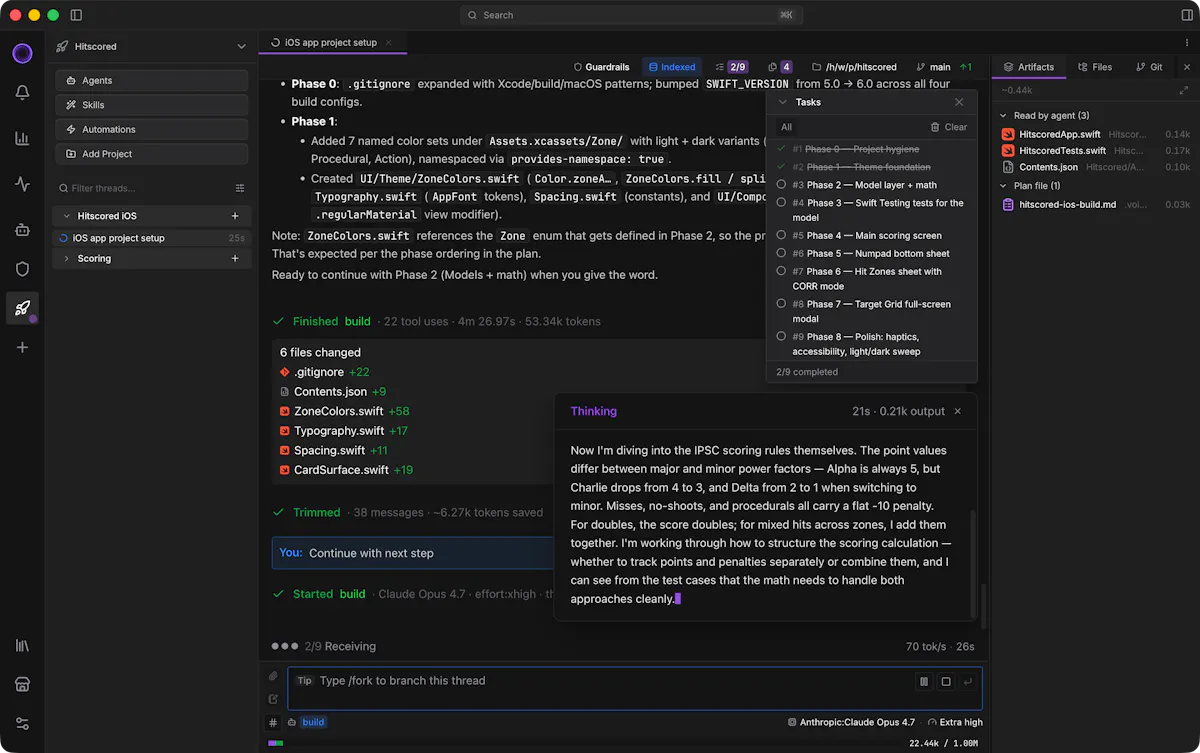Toggle the Guardrails indicator
The image size is (1200, 753).
604,67
